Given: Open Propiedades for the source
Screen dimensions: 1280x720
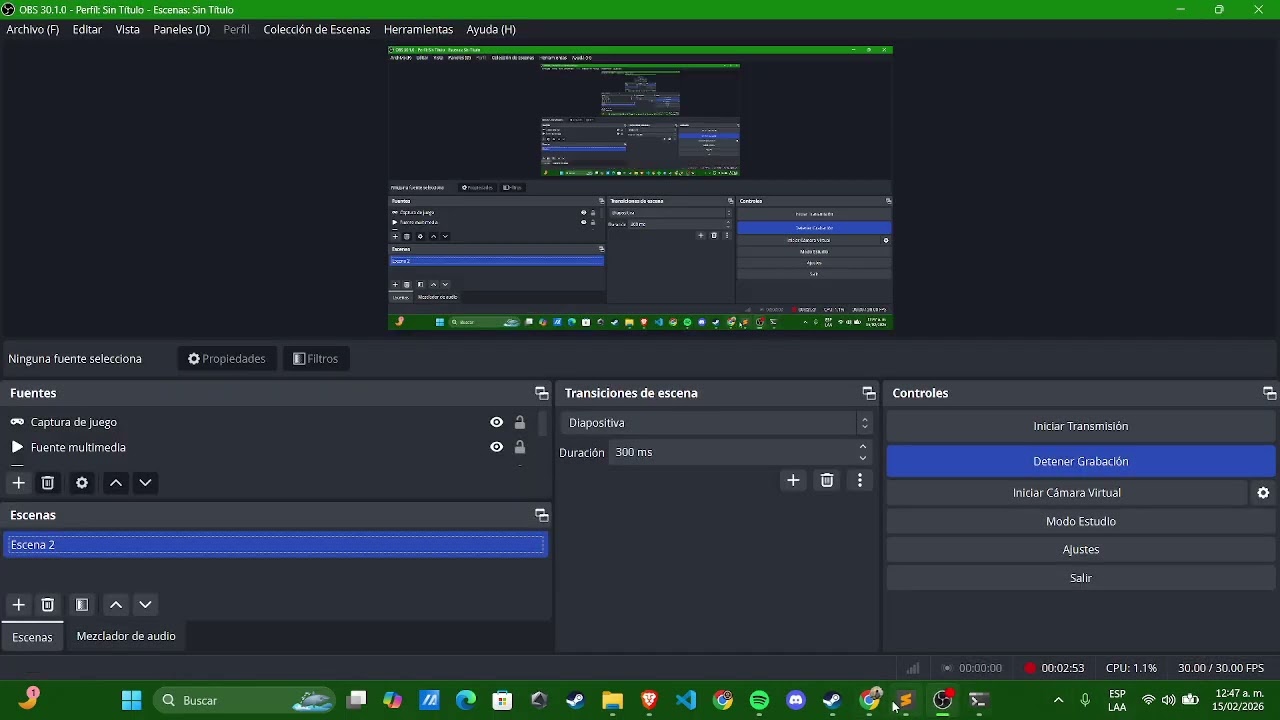Looking at the screenshot, I should [227, 359].
